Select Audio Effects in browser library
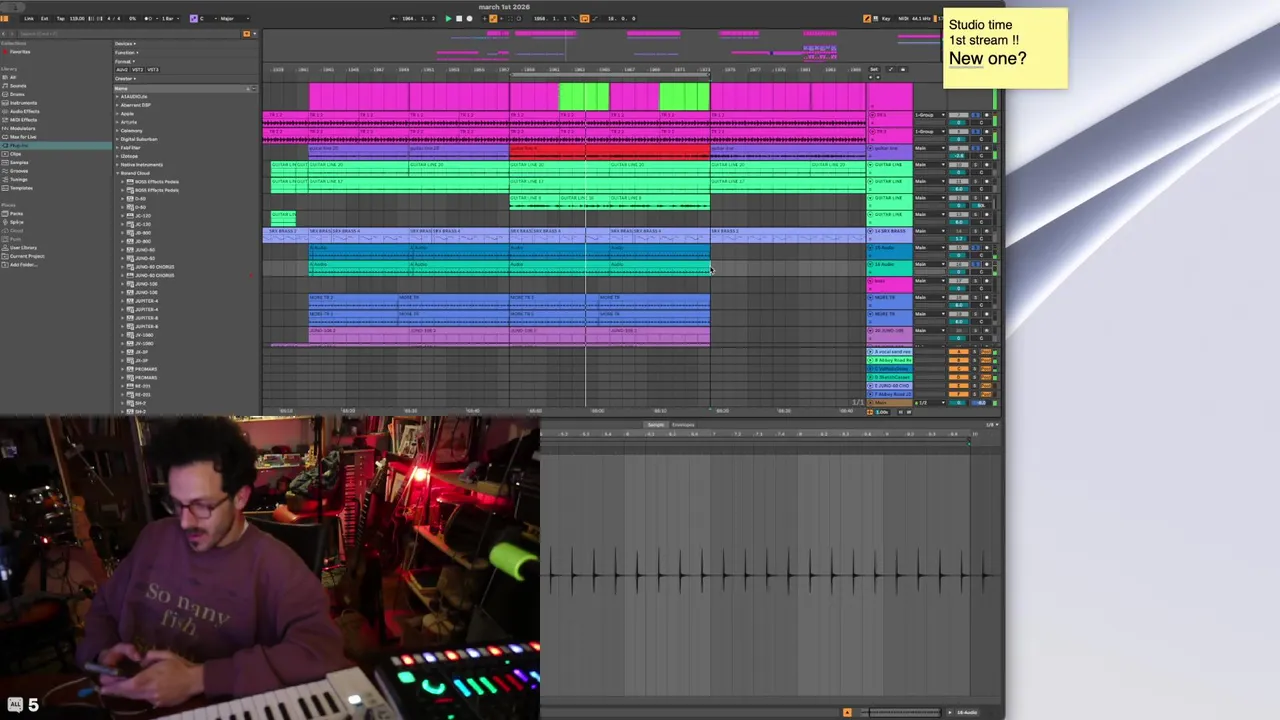 click(x=24, y=111)
